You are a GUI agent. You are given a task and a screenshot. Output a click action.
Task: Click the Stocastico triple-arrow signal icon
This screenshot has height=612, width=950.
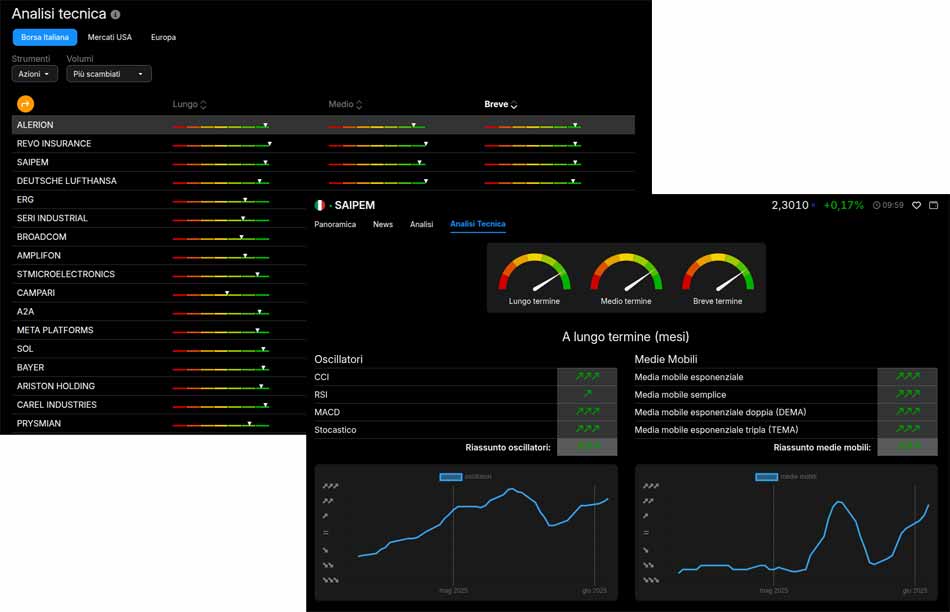pyautogui.click(x=587, y=430)
